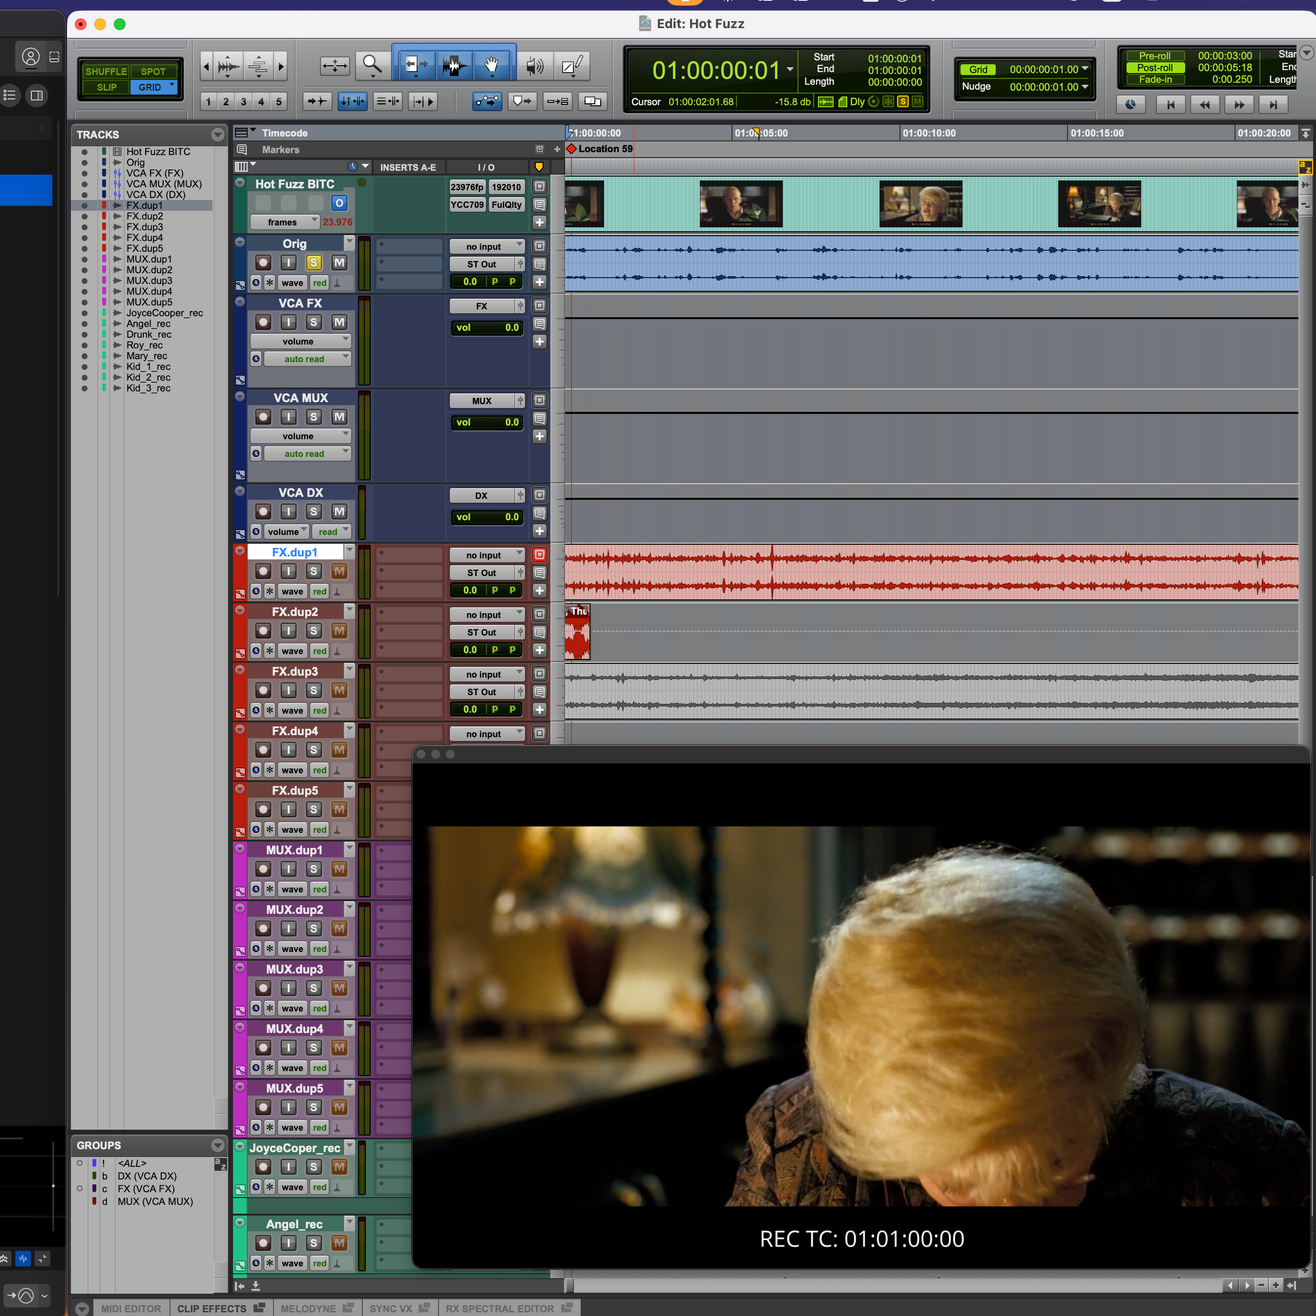Select FX.dup1 in the Tracks list
This screenshot has width=1316, height=1316.
pyautogui.click(x=144, y=205)
